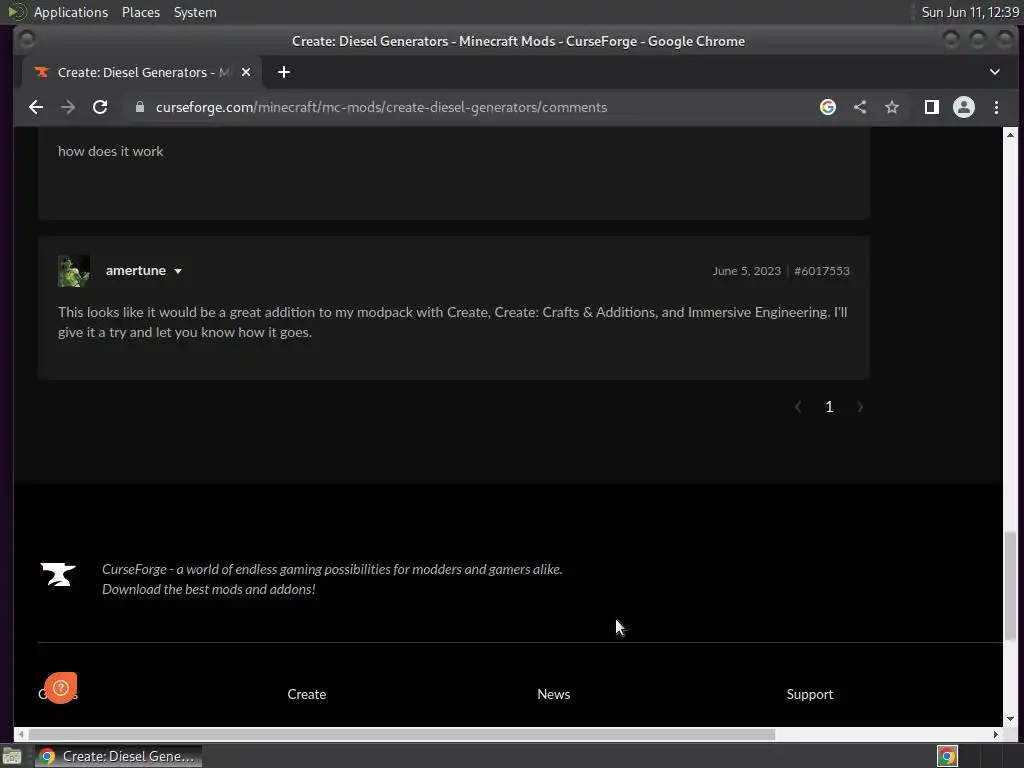Click the clock showing Sun Jun 11, 12:39

click(x=970, y=12)
